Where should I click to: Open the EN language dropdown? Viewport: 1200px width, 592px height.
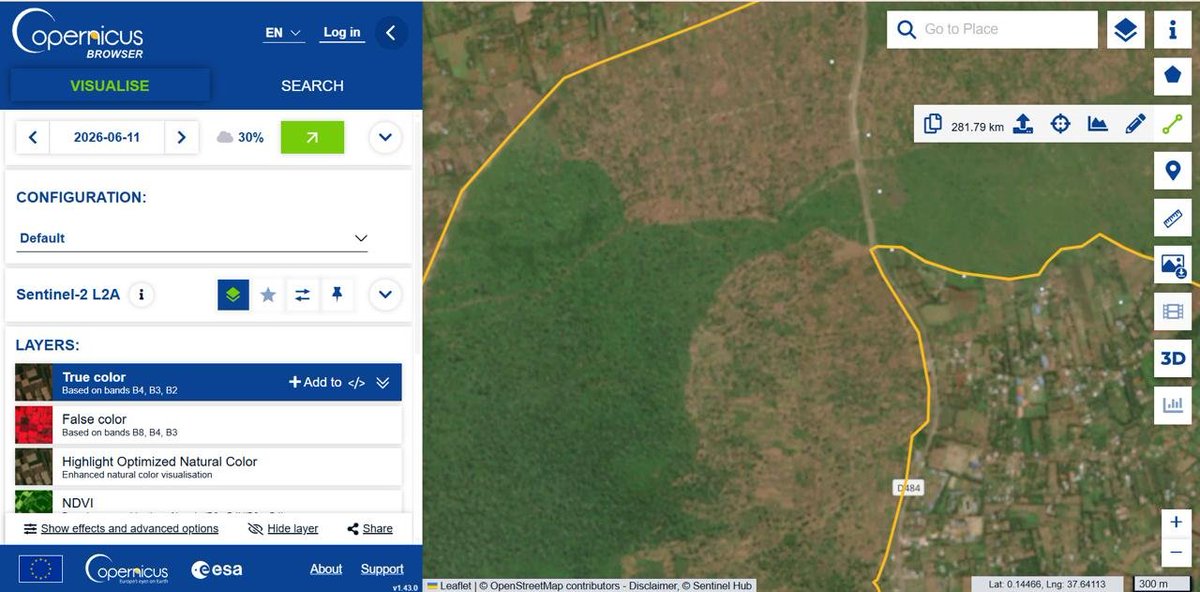click(284, 33)
